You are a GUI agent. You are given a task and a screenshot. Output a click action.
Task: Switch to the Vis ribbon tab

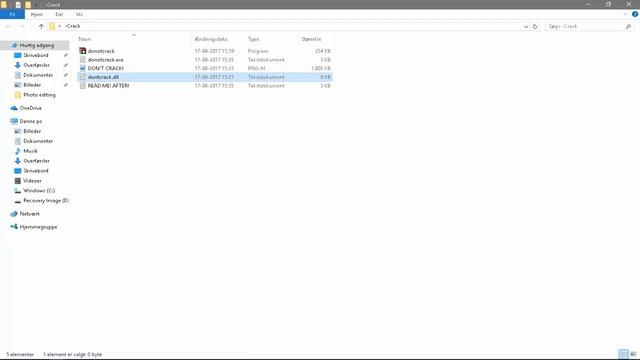point(79,14)
